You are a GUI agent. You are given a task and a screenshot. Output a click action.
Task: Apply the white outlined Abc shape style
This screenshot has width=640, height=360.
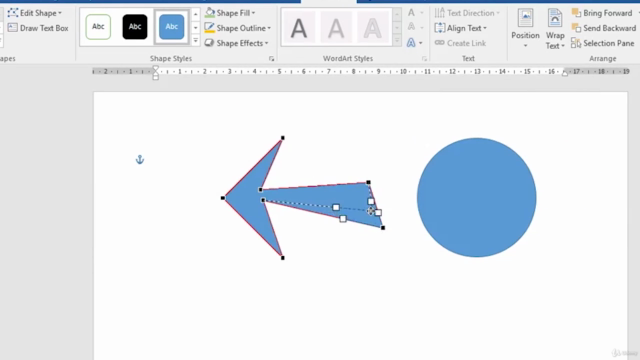tap(98, 27)
